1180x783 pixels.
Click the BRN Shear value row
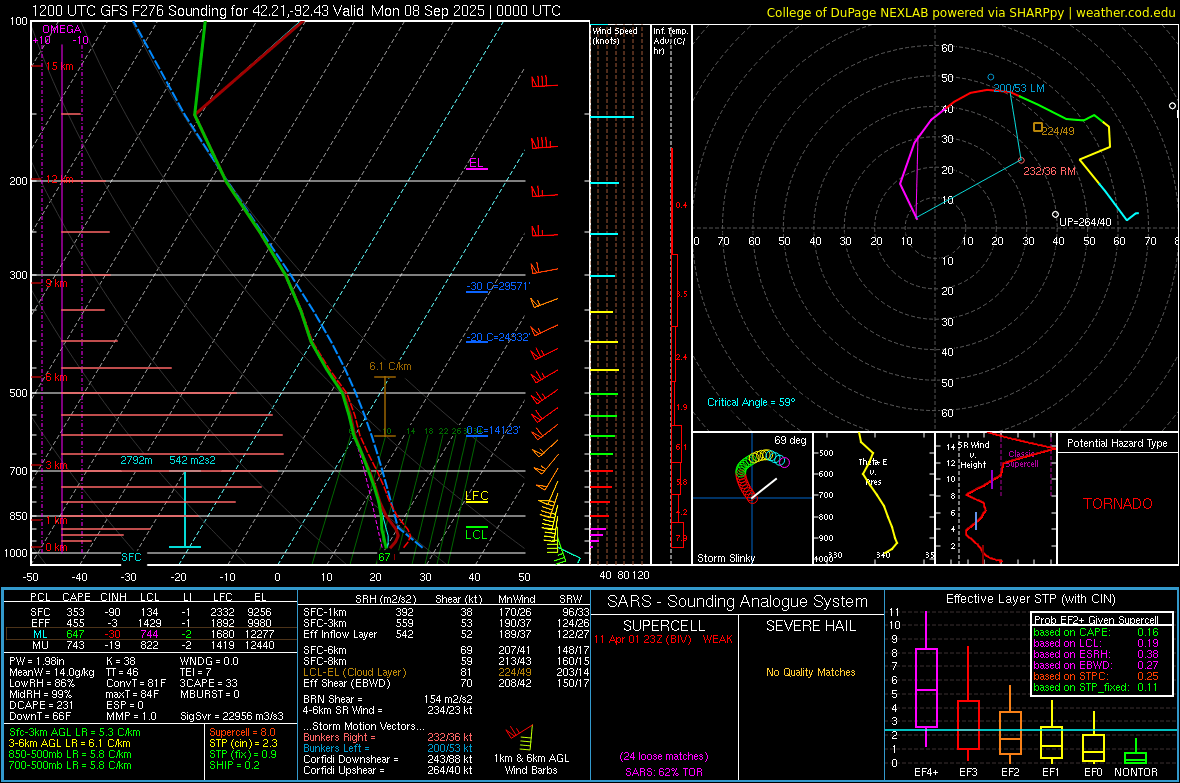click(x=388, y=699)
